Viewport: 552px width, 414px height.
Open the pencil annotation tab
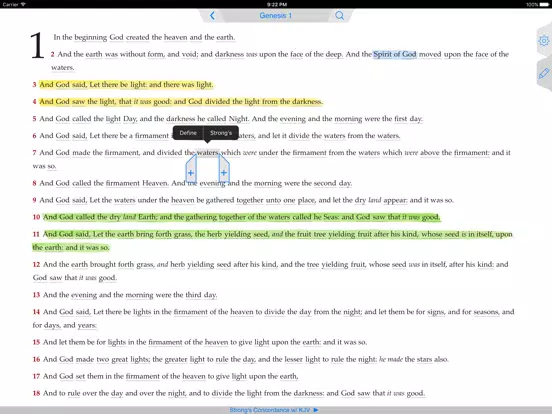[x=544, y=73]
